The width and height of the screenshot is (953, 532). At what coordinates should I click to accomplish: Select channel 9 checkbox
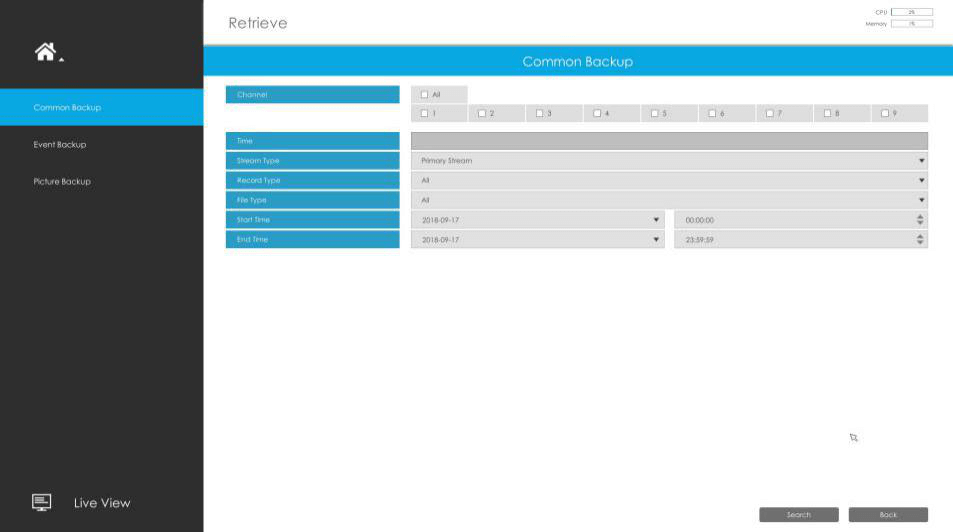click(885, 114)
